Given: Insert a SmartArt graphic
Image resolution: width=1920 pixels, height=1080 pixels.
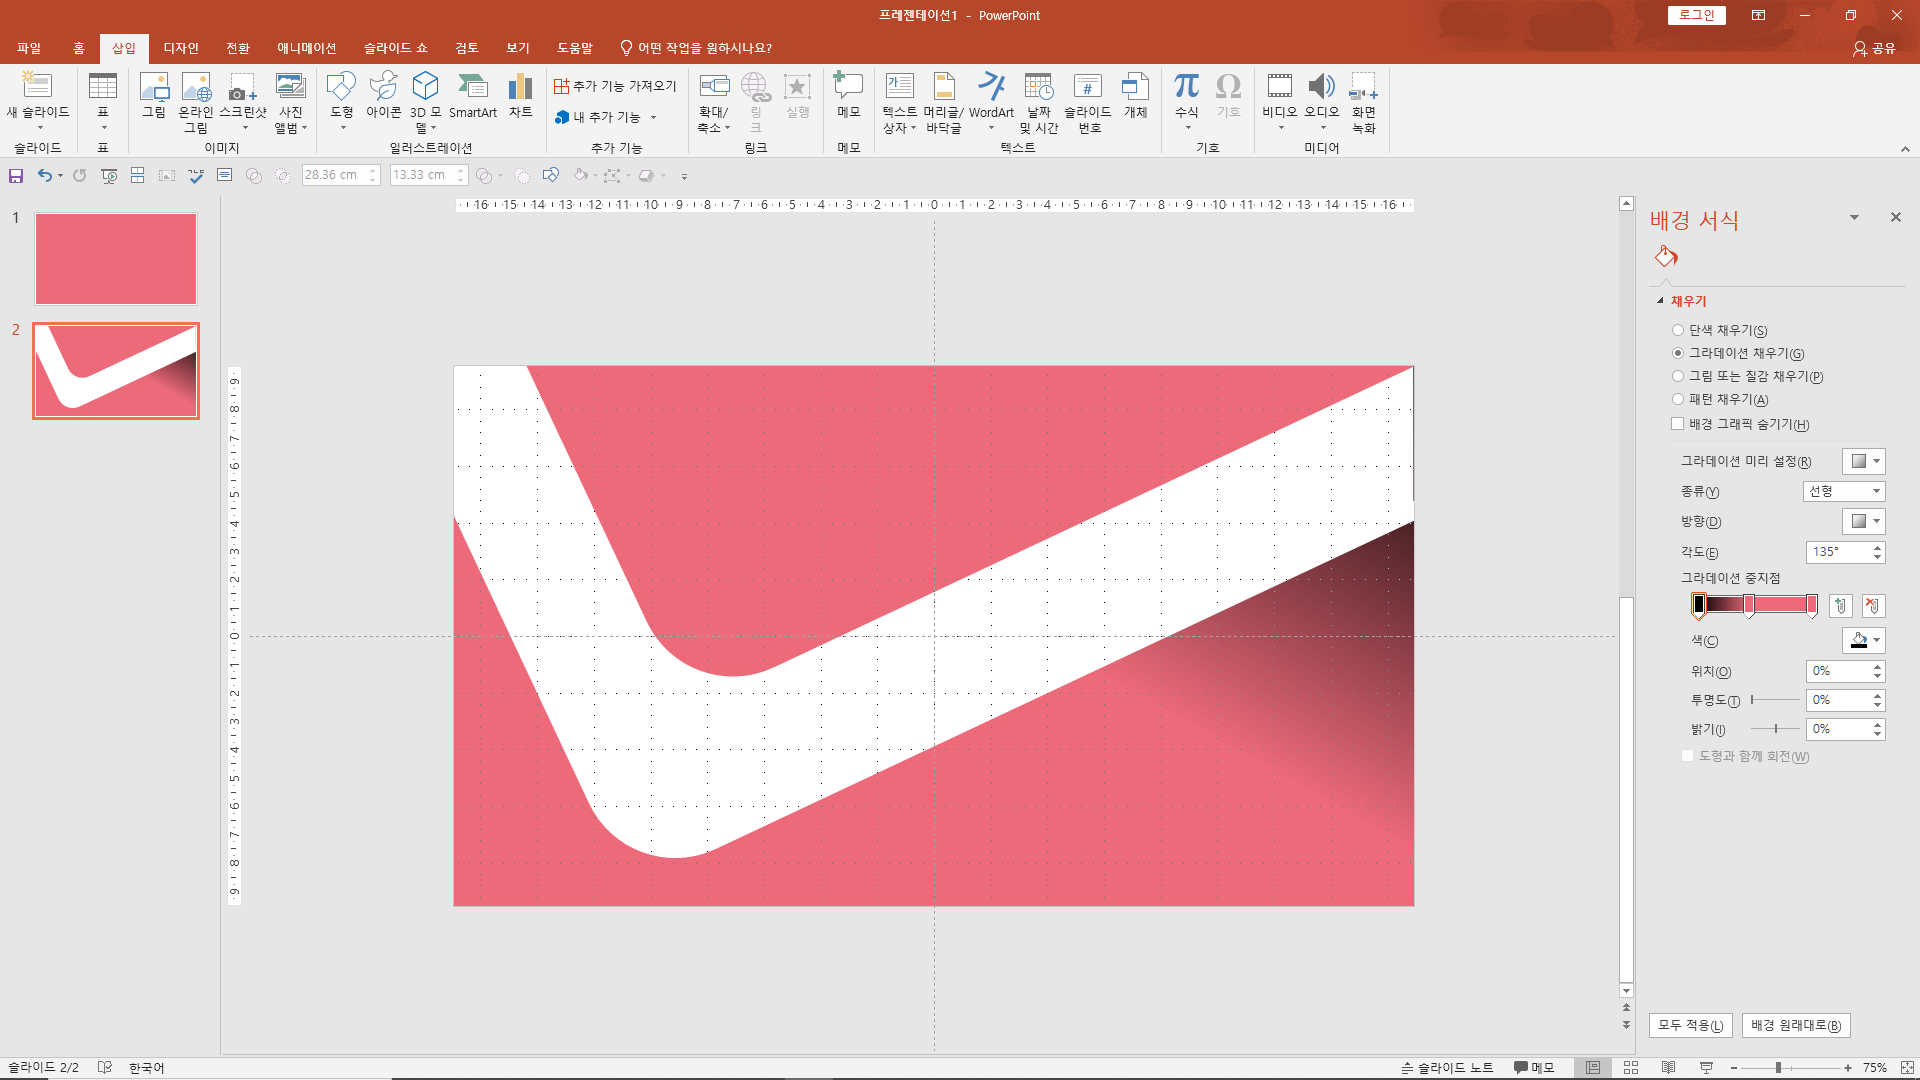Looking at the screenshot, I should coord(472,97).
